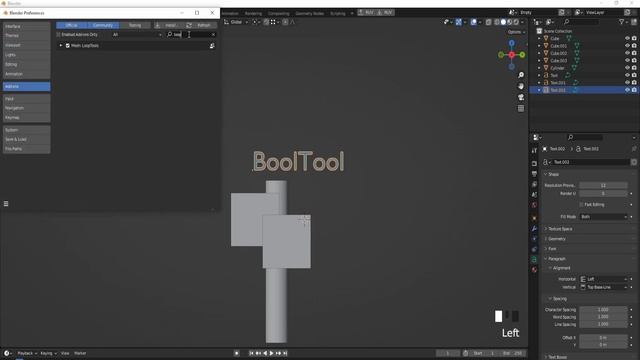Select the Add-ons section in Preferences
Image resolution: width=640 pixels, height=360 pixels.
[27, 87]
